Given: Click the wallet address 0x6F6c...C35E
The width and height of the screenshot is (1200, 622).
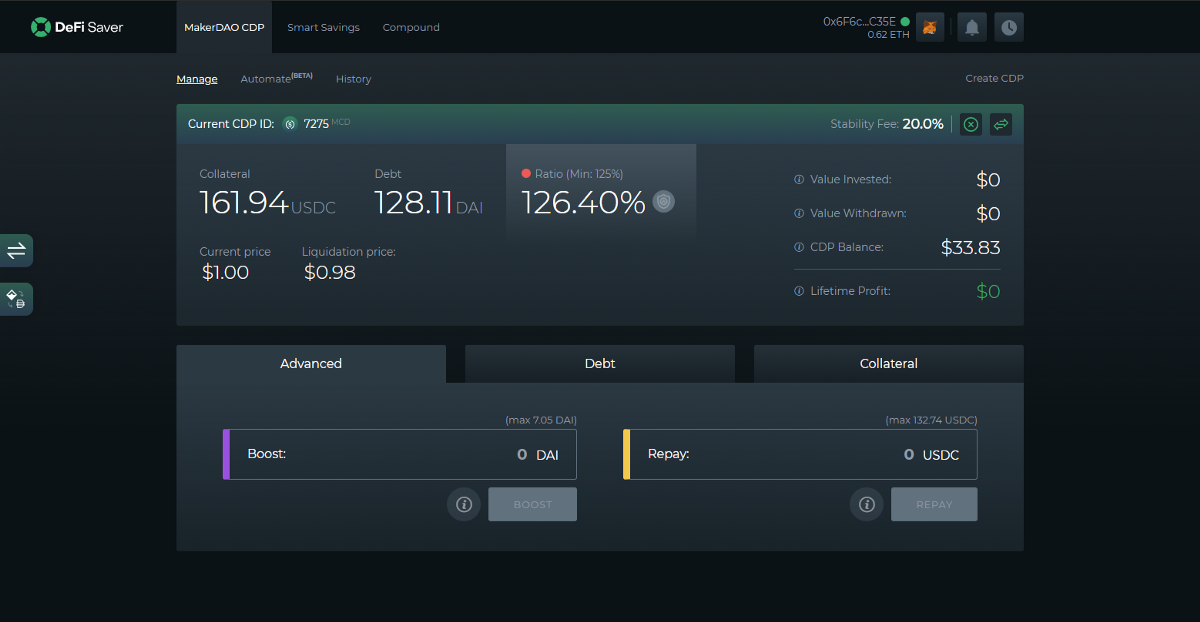Looking at the screenshot, I should point(859,21).
